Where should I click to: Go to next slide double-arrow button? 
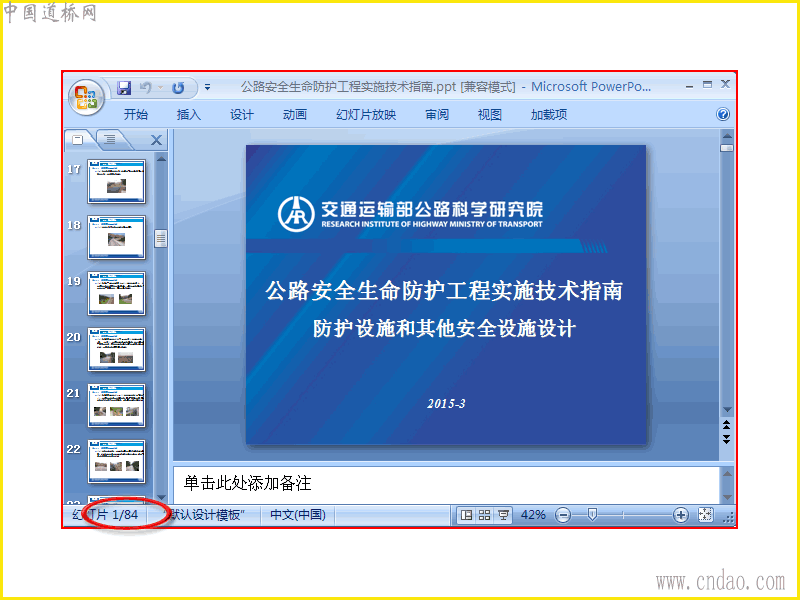pos(727,439)
